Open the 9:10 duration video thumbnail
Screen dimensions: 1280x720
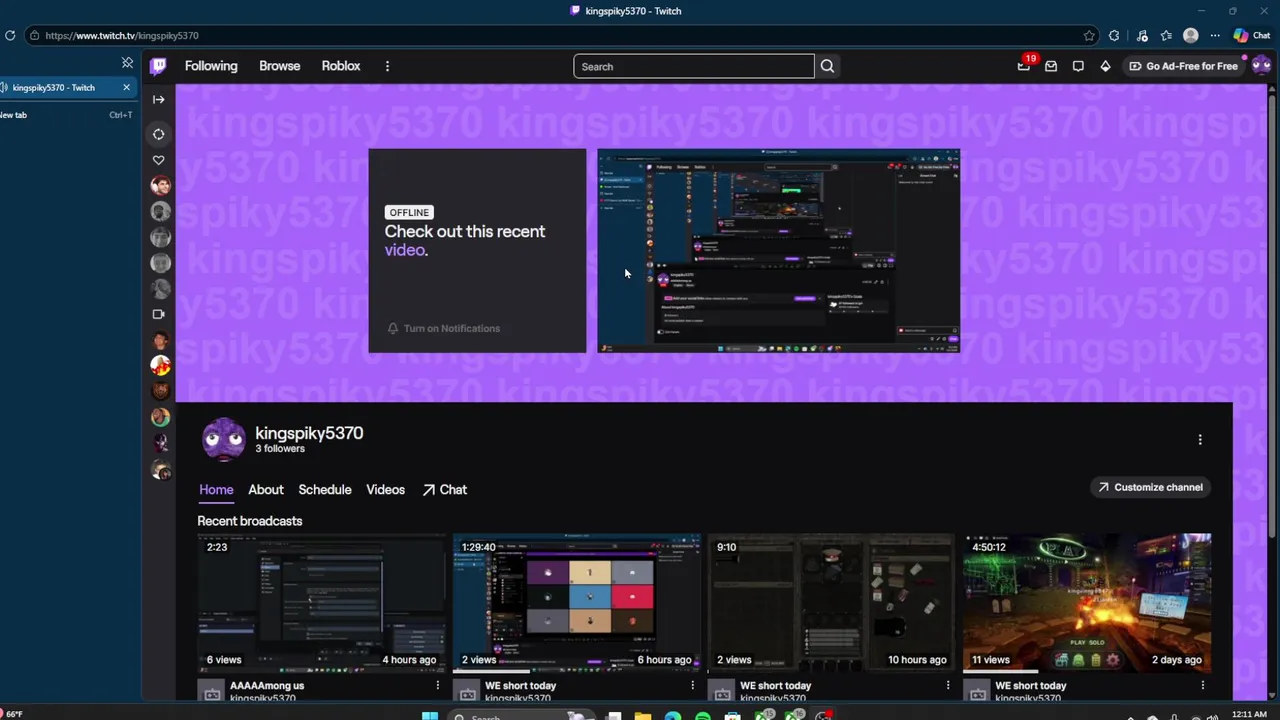832,603
